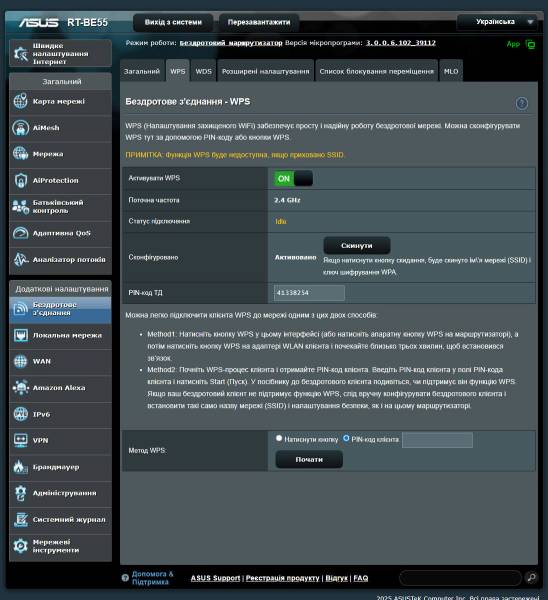This screenshot has height=600, width=548.
Task: Click the blue help question mark icon
Action: click(522, 103)
